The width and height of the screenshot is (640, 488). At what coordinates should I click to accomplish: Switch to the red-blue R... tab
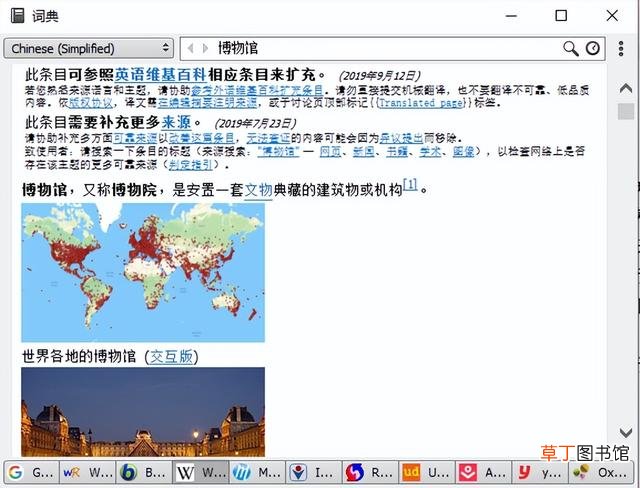click(370, 472)
